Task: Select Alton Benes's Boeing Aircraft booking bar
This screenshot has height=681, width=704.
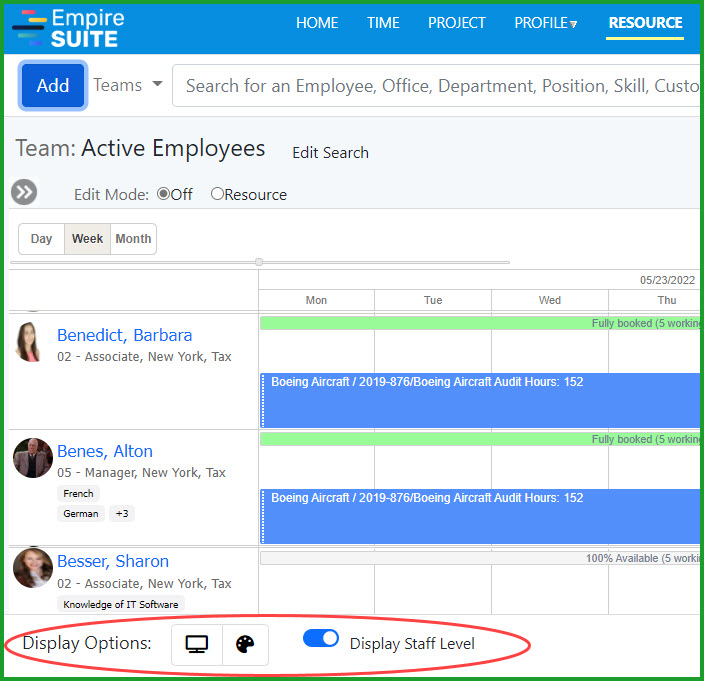Action: pos(480,516)
